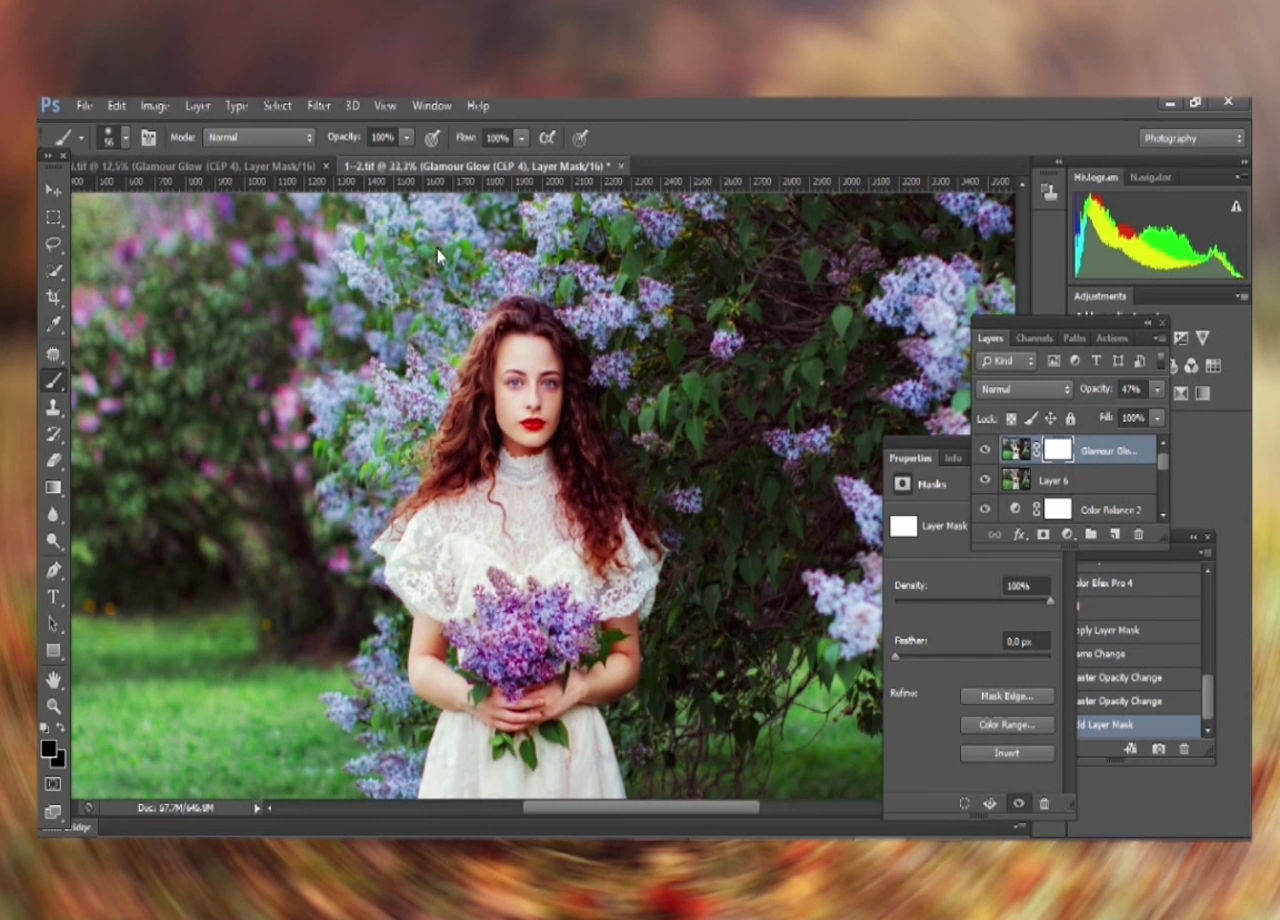The width and height of the screenshot is (1280, 920).
Task: Select the Quick Selection tool
Action: point(53,271)
